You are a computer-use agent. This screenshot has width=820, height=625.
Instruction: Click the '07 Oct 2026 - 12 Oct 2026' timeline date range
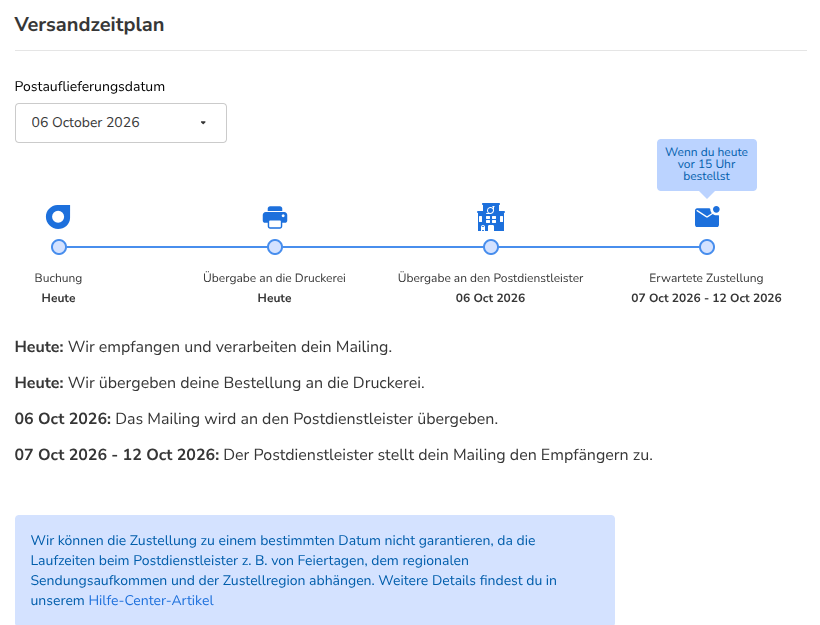[706, 298]
